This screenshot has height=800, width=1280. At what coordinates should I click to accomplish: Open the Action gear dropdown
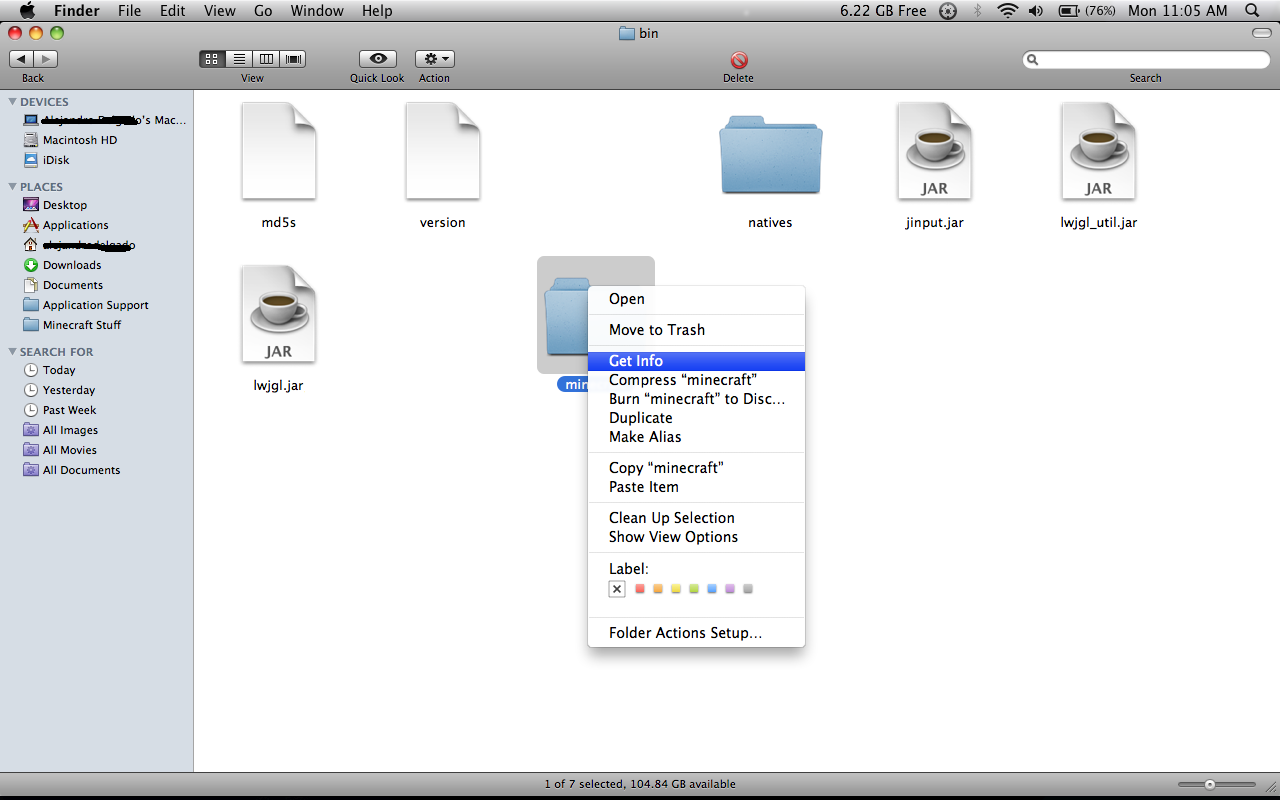(x=435, y=59)
